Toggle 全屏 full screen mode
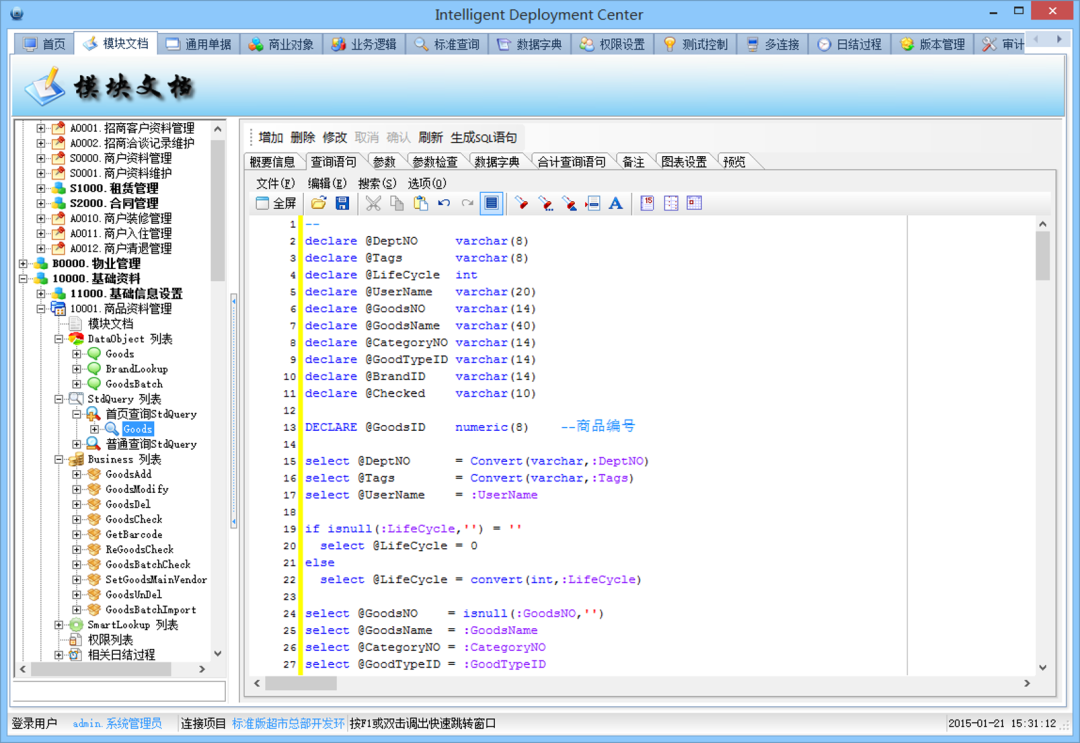The width and height of the screenshot is (1080, 743). click(276, 203)
